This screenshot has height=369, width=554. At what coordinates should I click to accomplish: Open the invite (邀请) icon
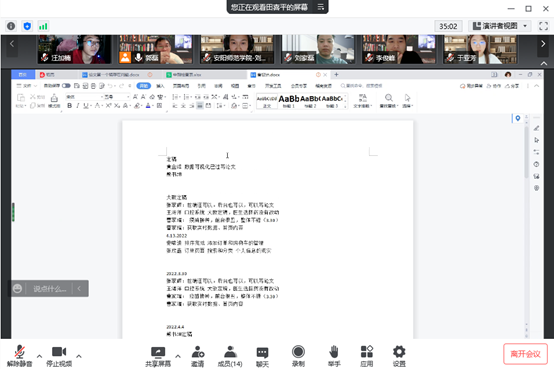[198, 356]
